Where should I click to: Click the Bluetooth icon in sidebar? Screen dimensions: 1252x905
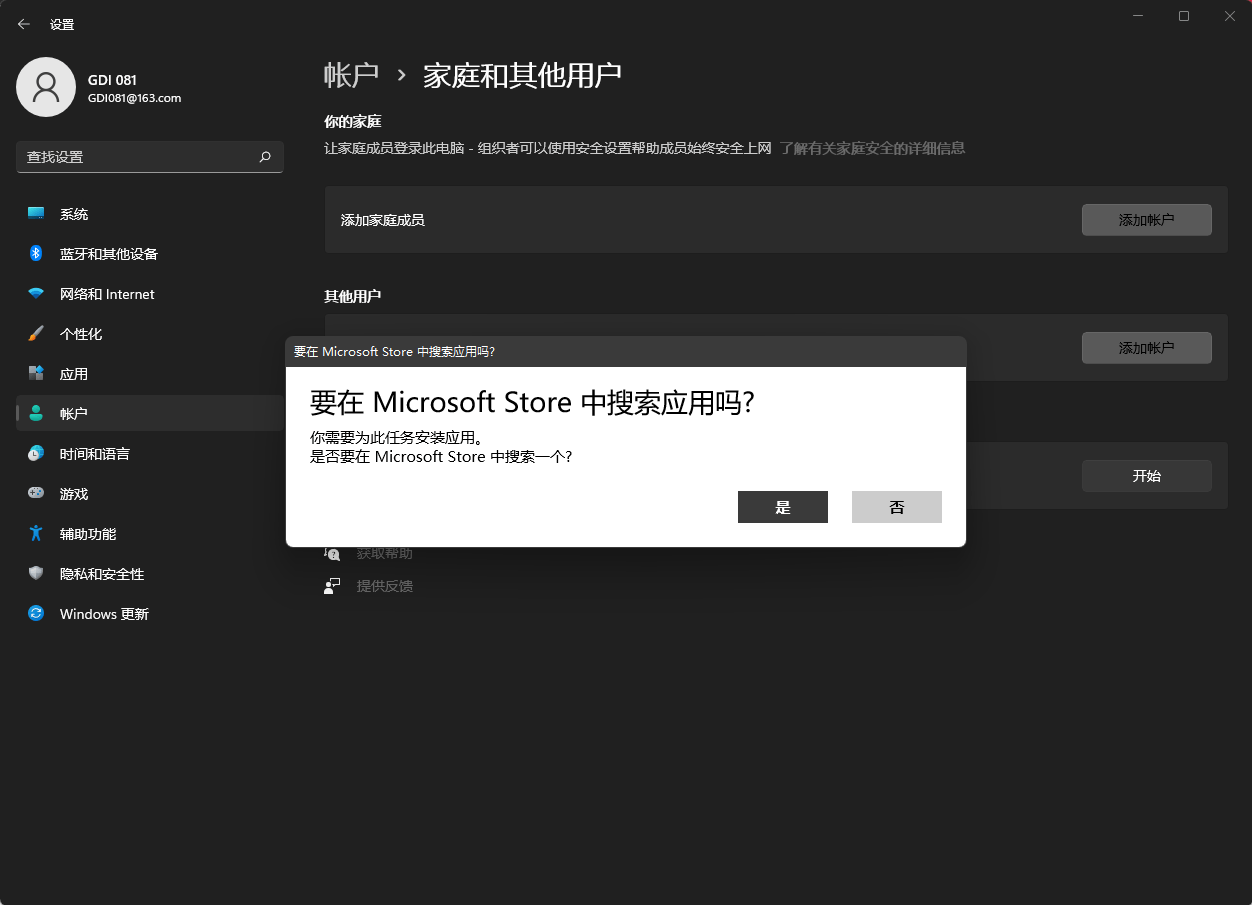pyautogui.click(x=36, y=254)
